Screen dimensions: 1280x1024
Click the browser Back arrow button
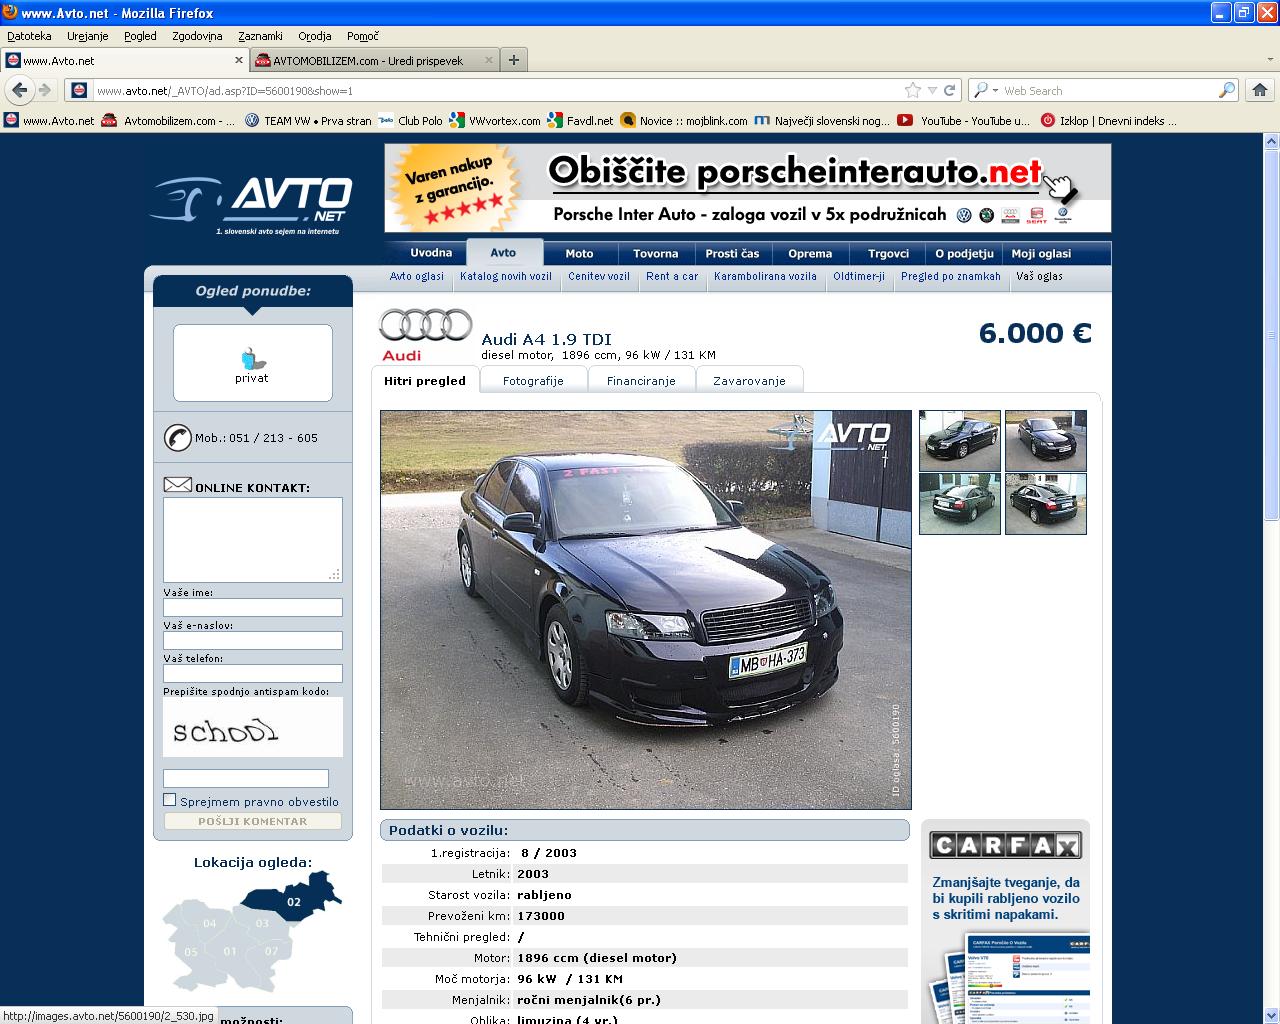(18, 90)
